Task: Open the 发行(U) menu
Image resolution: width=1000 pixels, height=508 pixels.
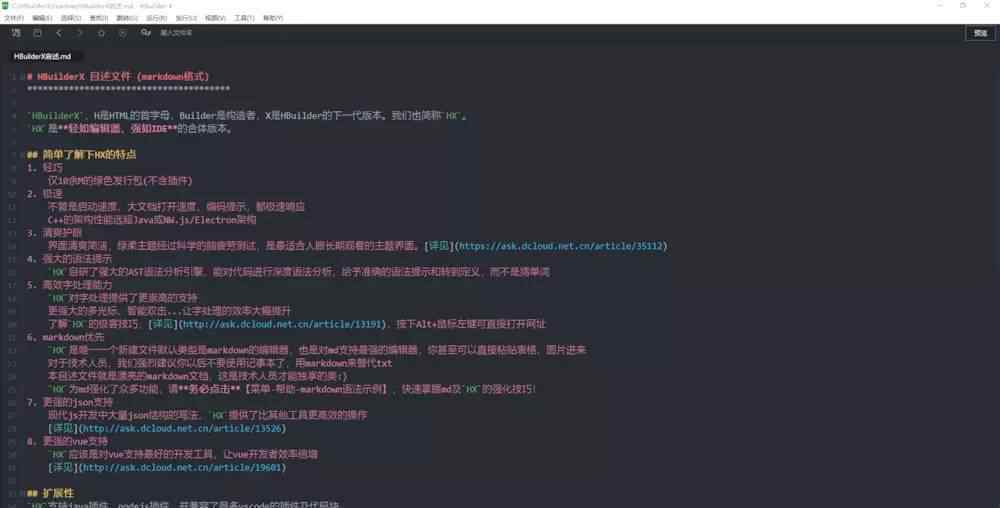Action: (x=186, y=18)
